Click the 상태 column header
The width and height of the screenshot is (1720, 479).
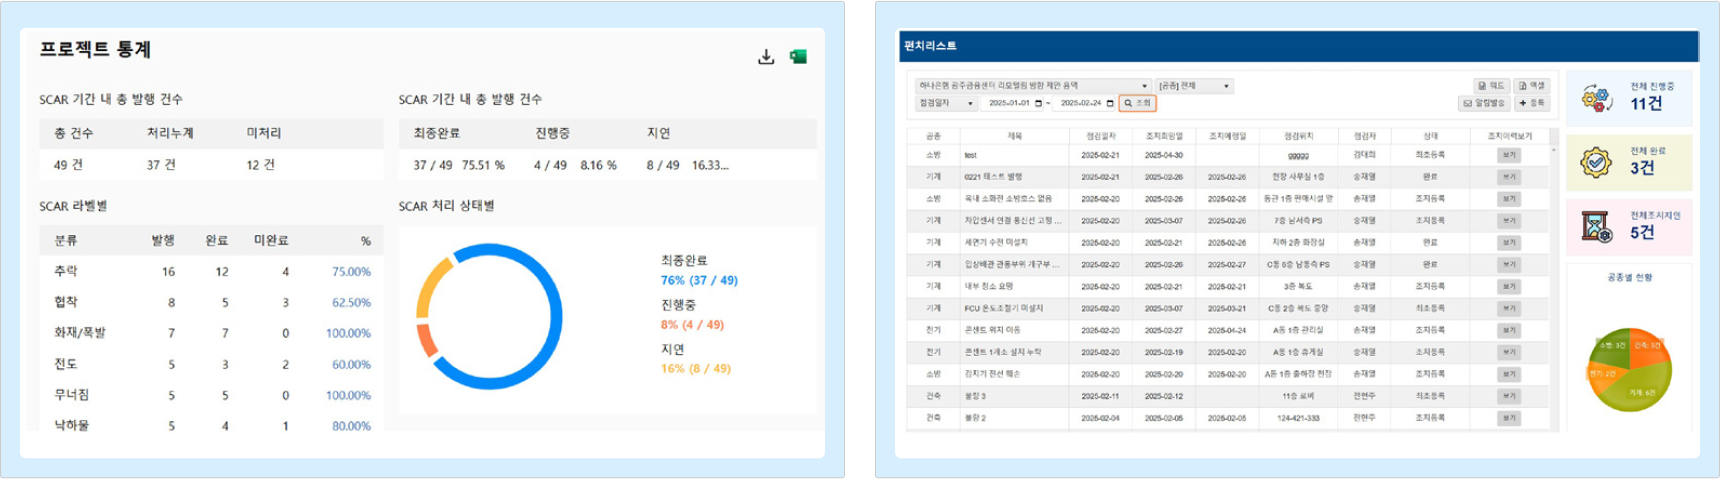pyautogui.click(x=1430, y=136)
